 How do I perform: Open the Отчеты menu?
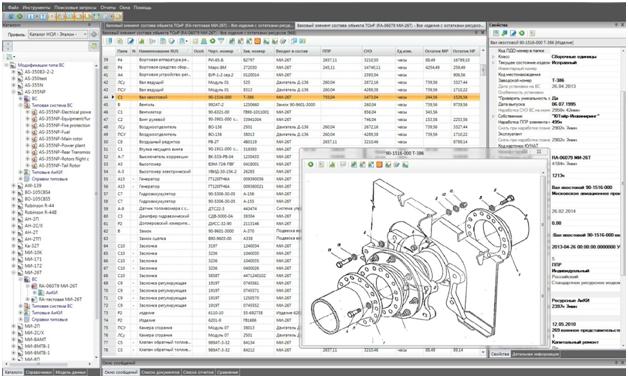pyautogui.click(x=108, y=8)
